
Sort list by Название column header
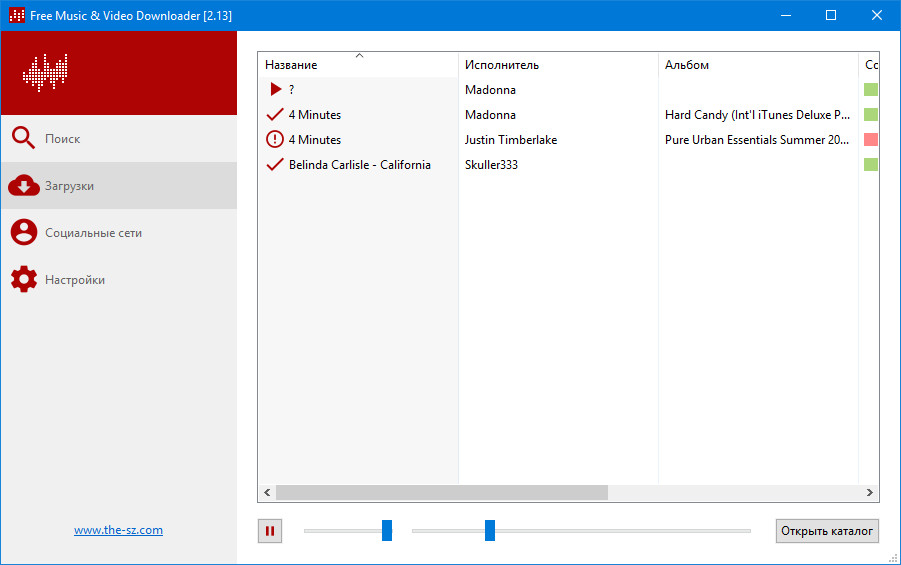tap(291, 65)
